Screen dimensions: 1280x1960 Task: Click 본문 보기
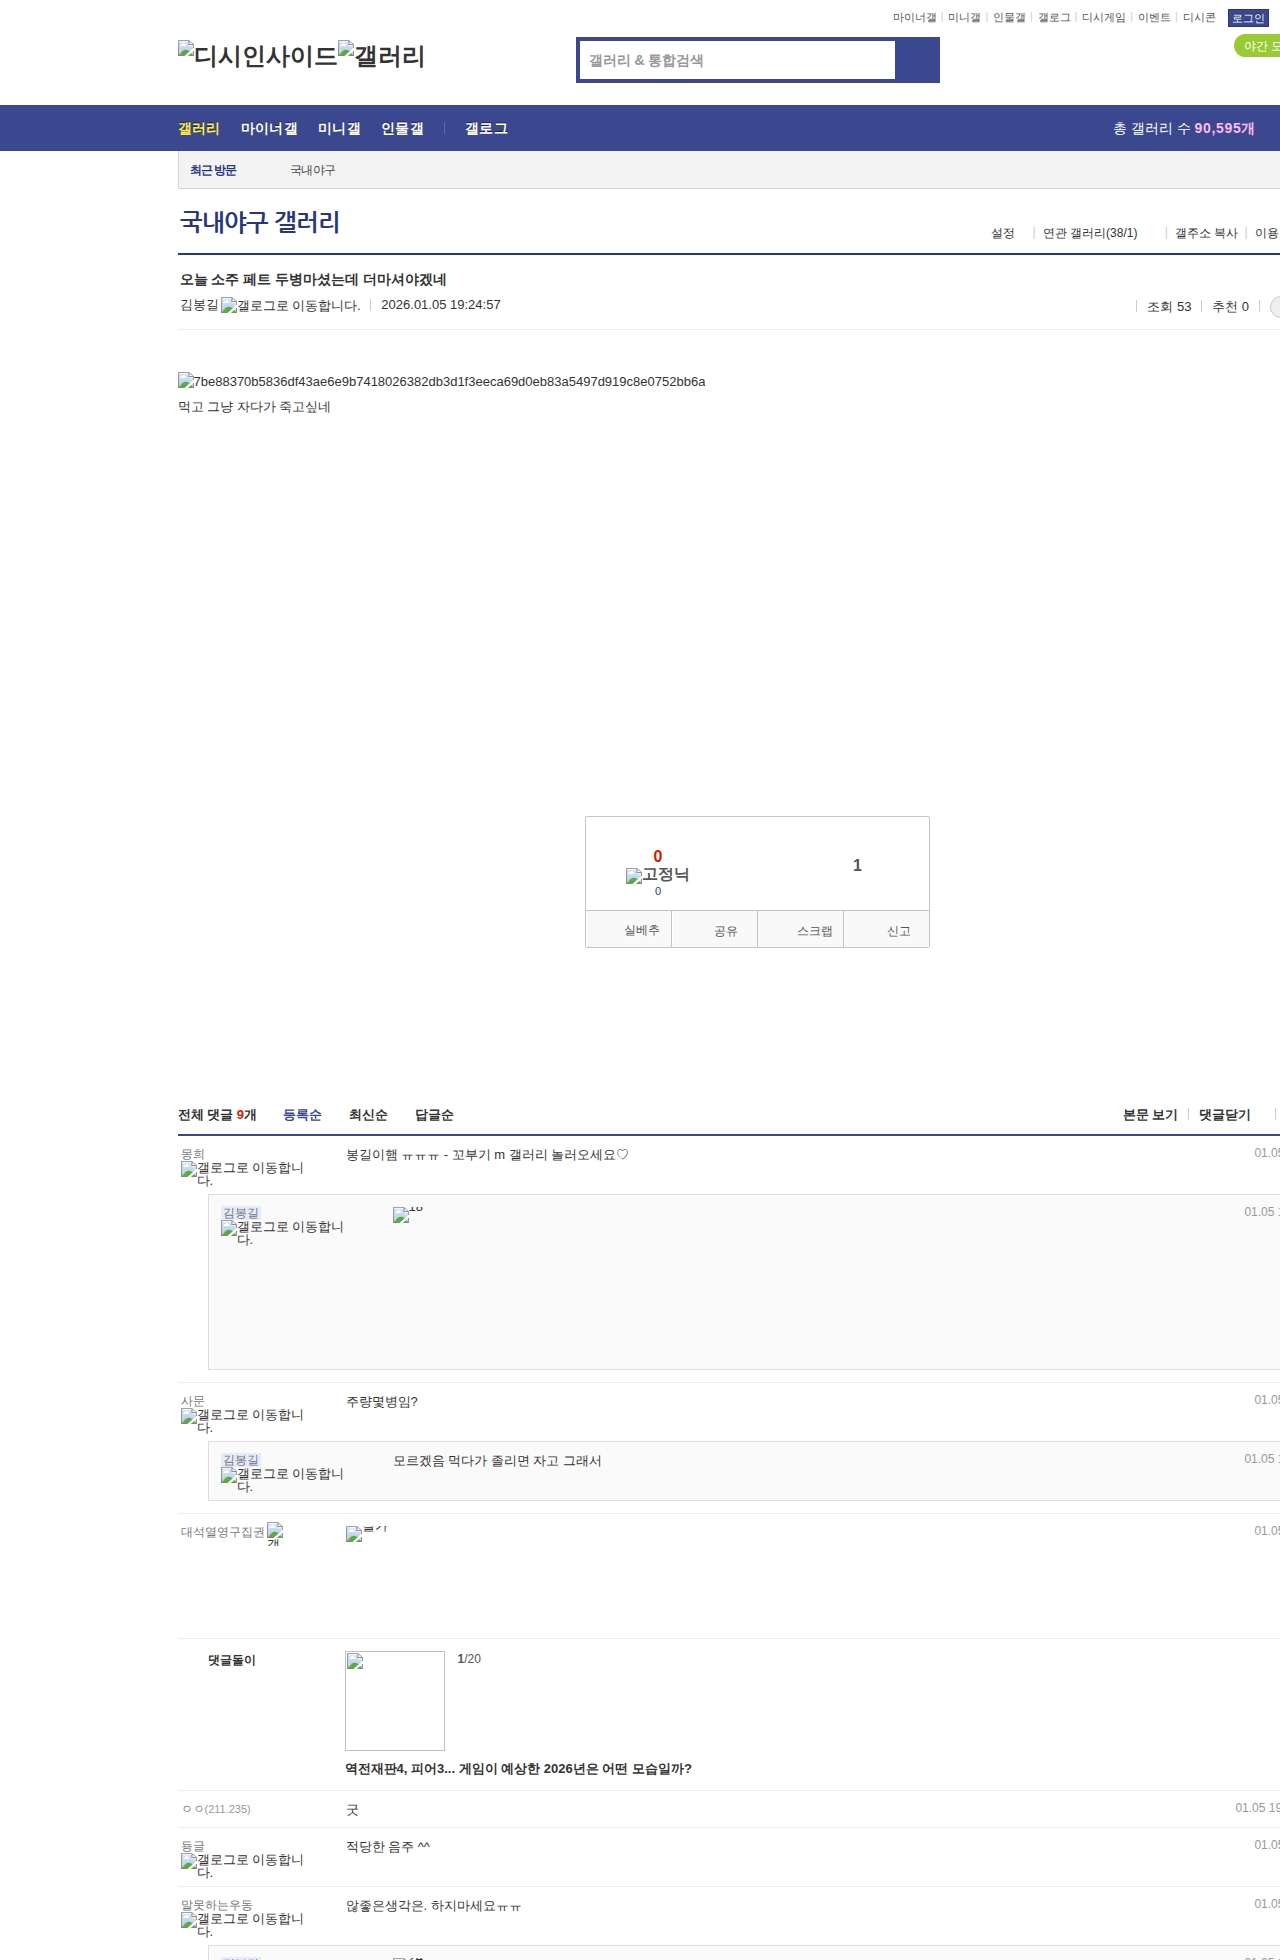click(x=1150, y=1115)
